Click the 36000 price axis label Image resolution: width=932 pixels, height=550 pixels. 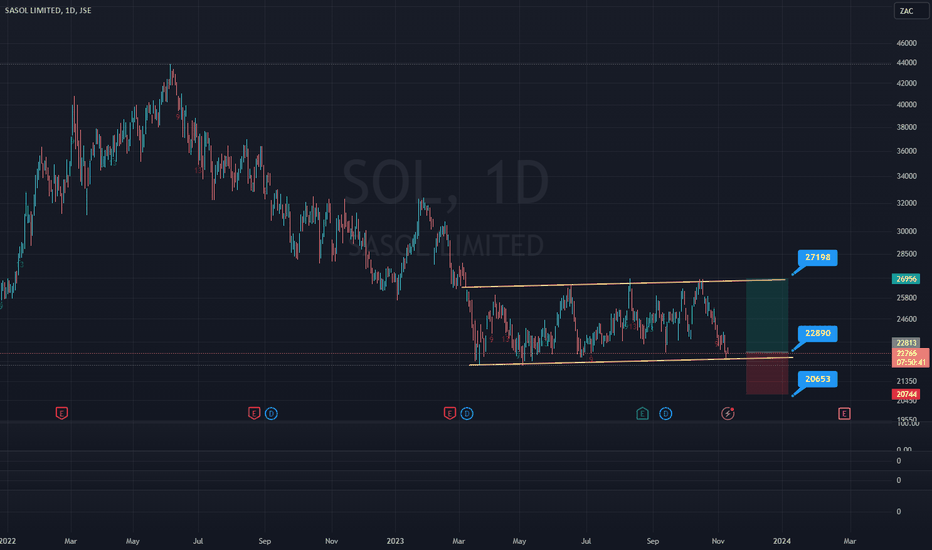[906, 151]
